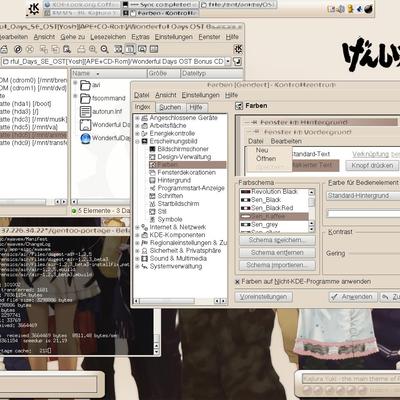Viewport: 400px width, 400px height.
Task: Click Schema entfernen button
Action: pos(277,253)
